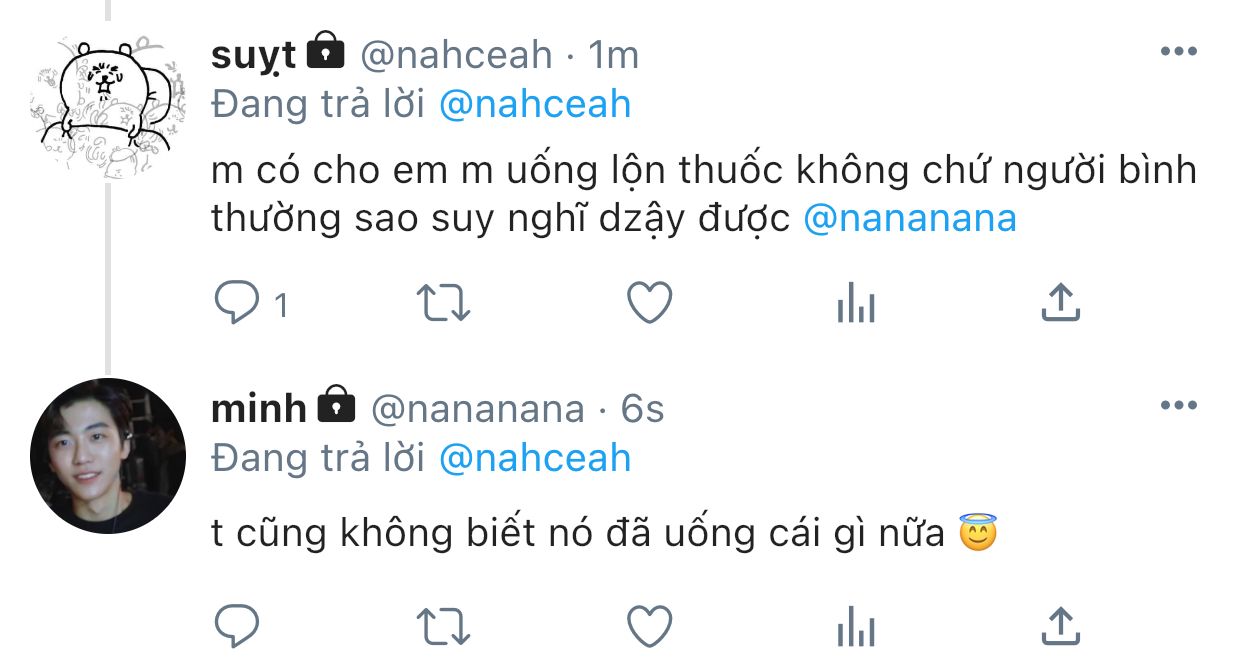Screen dimensions: 1242x661
Task: Retweet suyt's tweet
Action: 442,302
